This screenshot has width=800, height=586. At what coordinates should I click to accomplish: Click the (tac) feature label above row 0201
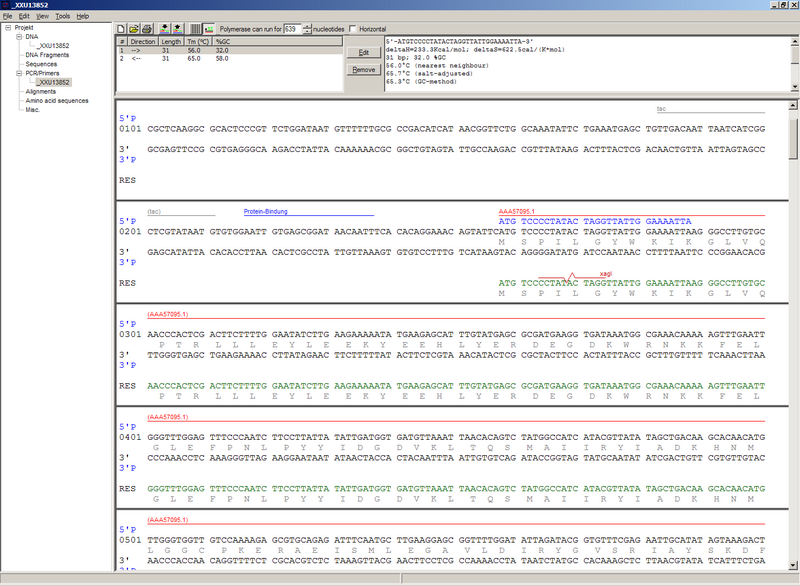(154, 212)
